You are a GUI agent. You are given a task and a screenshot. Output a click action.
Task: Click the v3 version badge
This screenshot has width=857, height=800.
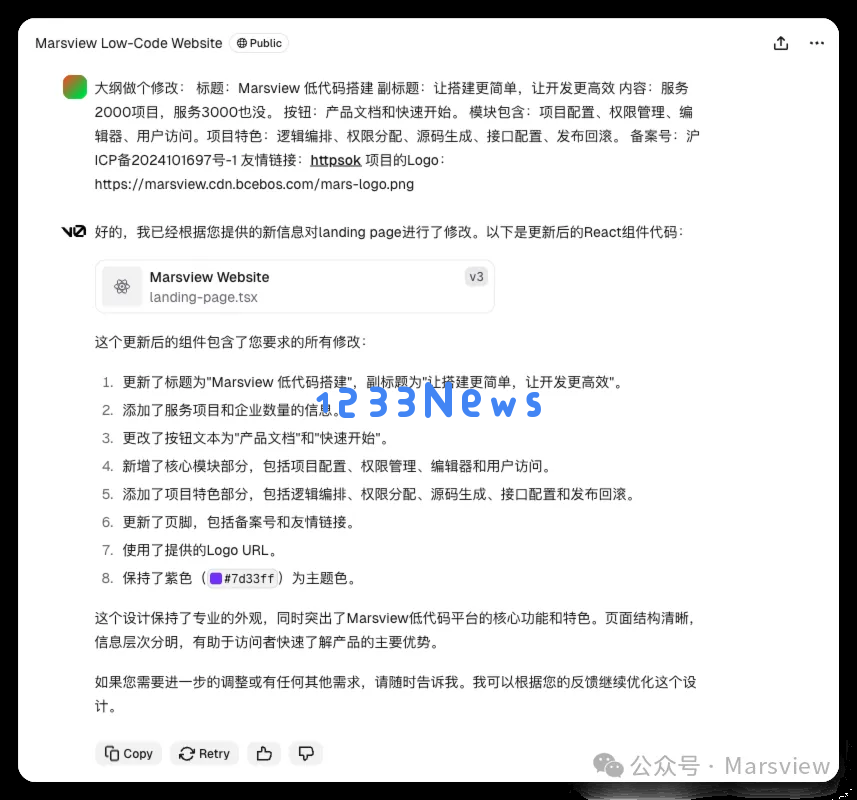coord(476,277)
